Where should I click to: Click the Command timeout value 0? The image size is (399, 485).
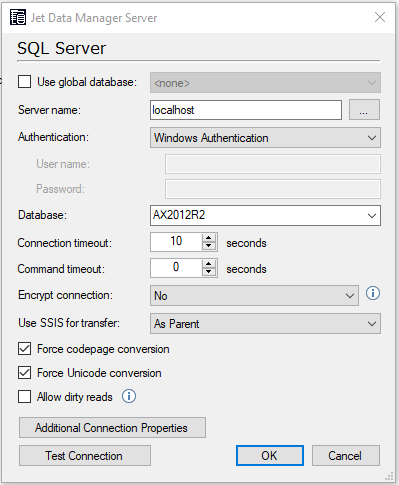point(176,268)
